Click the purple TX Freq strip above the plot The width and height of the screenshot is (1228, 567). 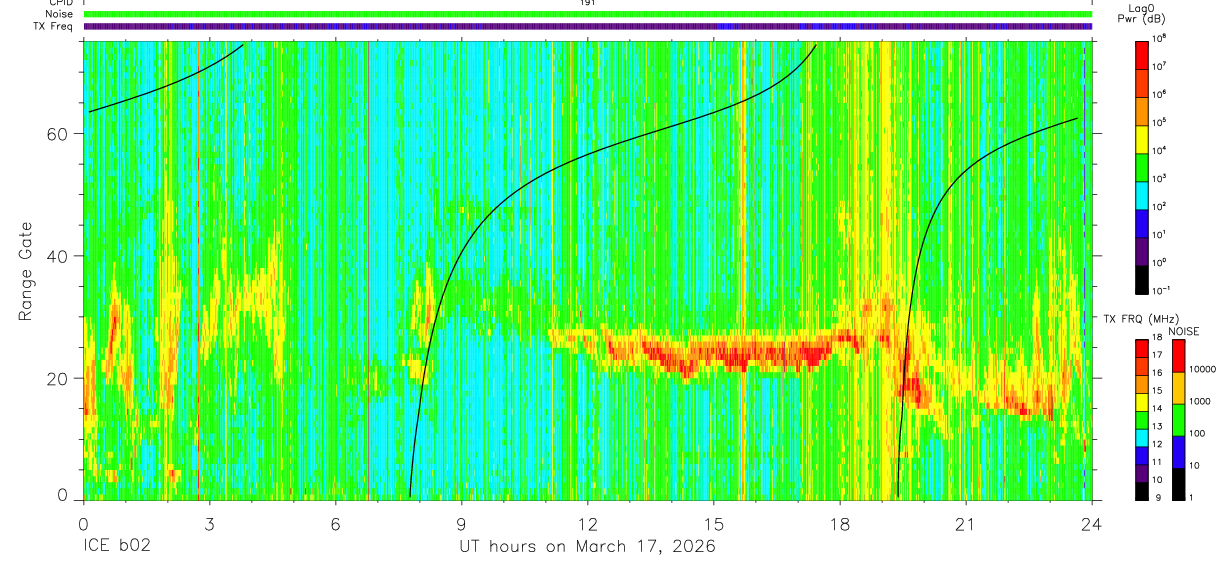pyautogui.click(x=587, y=26)
